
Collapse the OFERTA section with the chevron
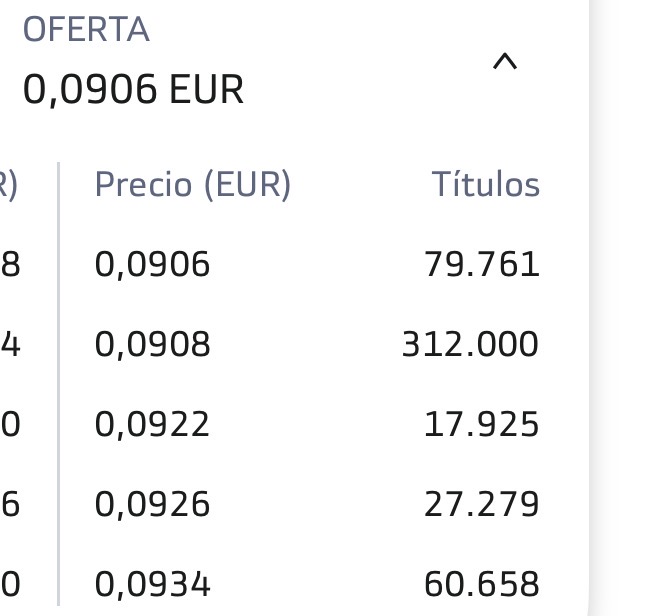505,62
